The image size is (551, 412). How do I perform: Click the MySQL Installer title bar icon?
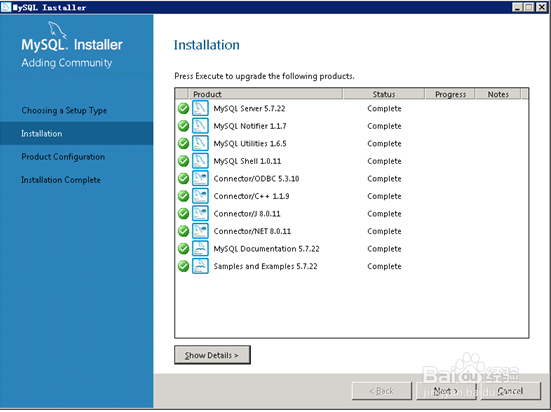tap(6, 7)
